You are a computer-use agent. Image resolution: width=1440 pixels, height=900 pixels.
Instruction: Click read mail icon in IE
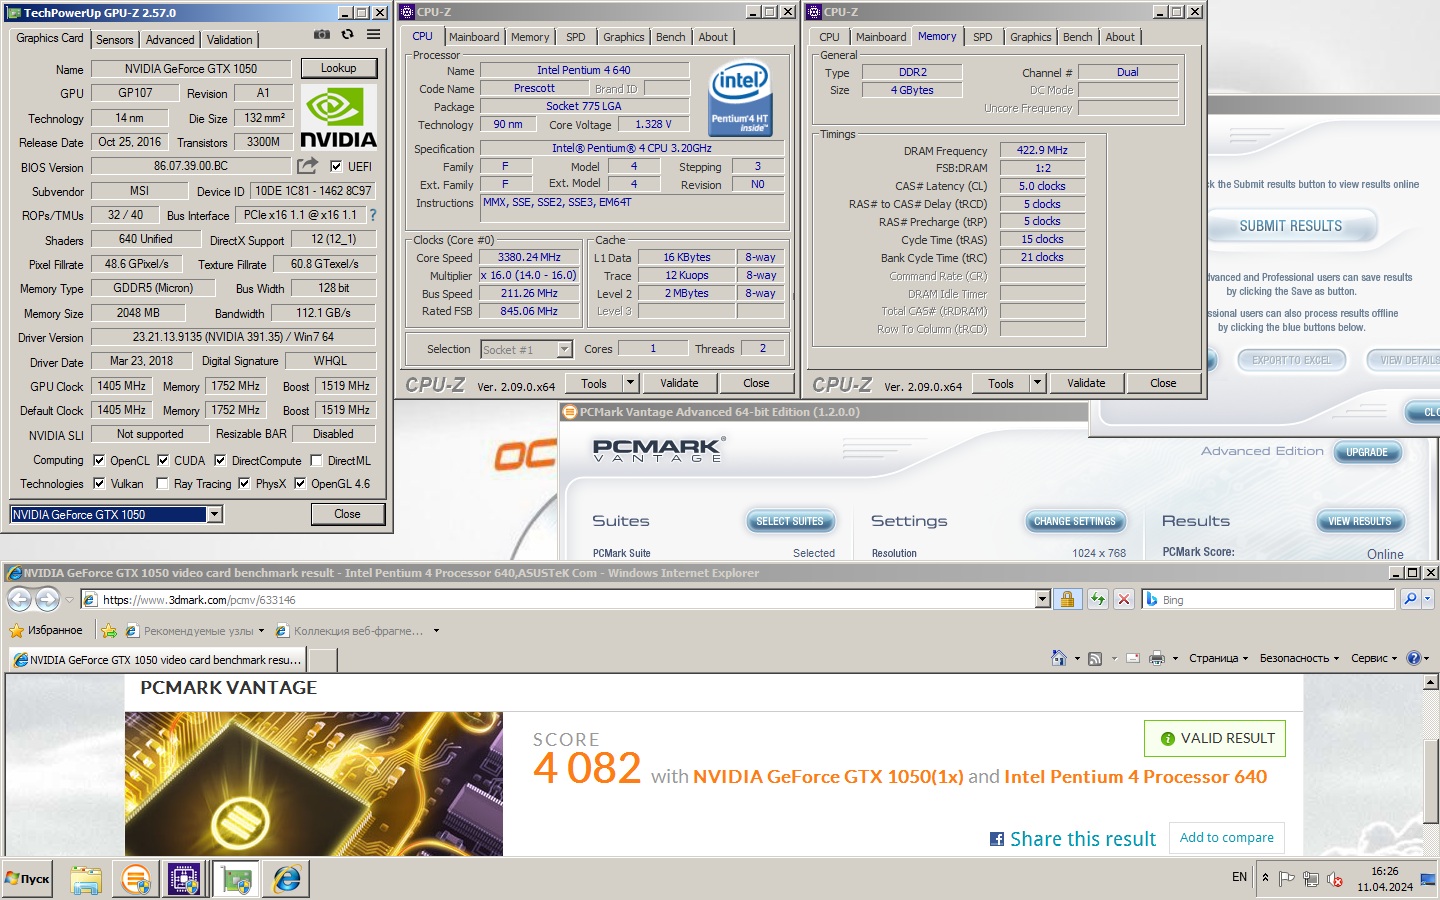point(1133,658)
